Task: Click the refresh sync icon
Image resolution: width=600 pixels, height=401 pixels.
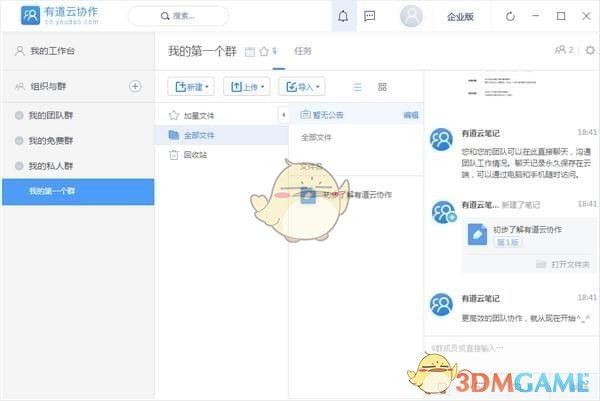Action: tap(510, 16)
